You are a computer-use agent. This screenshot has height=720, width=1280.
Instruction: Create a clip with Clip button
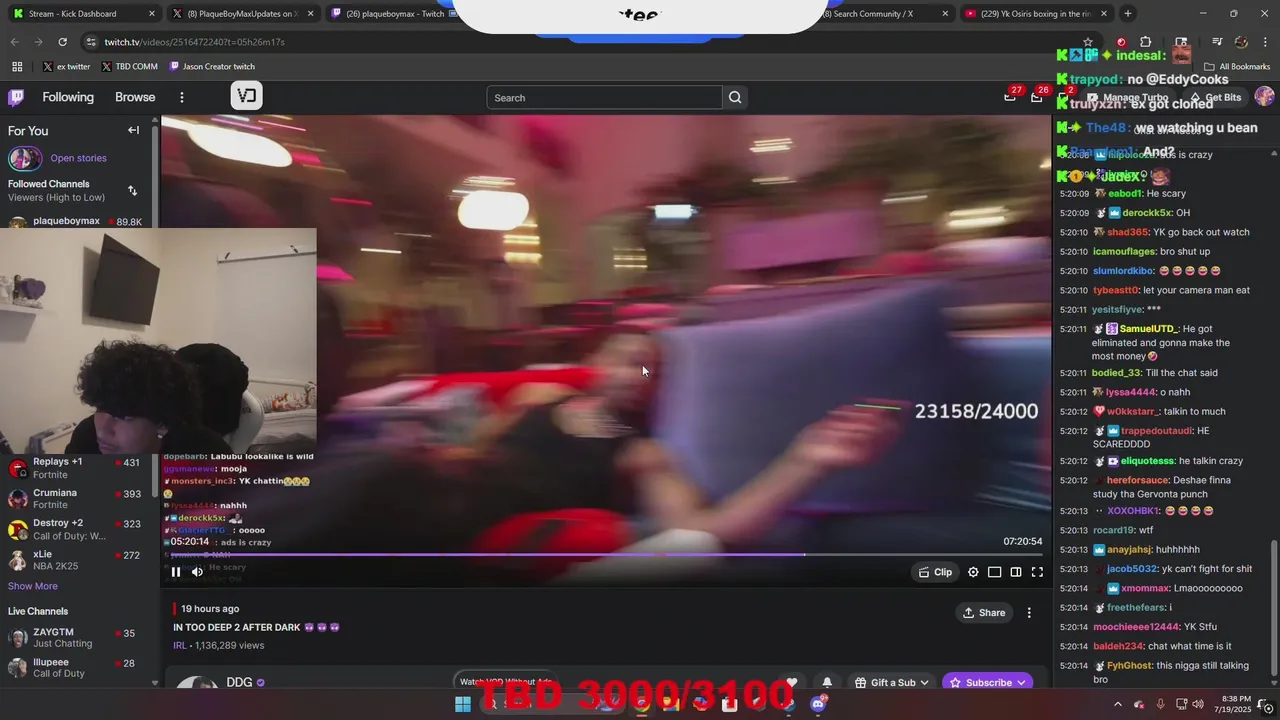click(x=935, y=572)
